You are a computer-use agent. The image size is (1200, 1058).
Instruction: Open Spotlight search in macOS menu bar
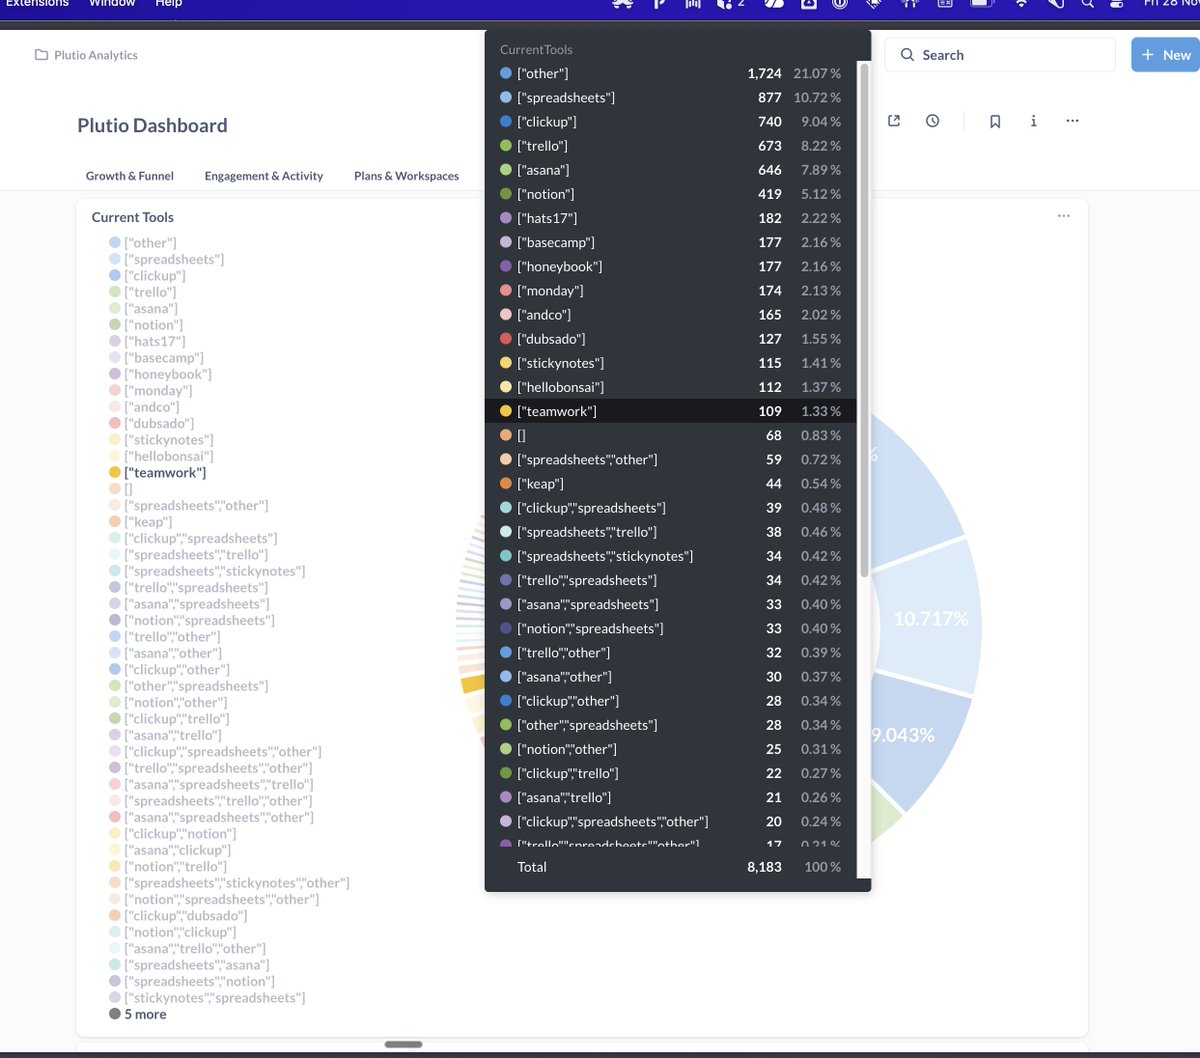coord(1087,4)
